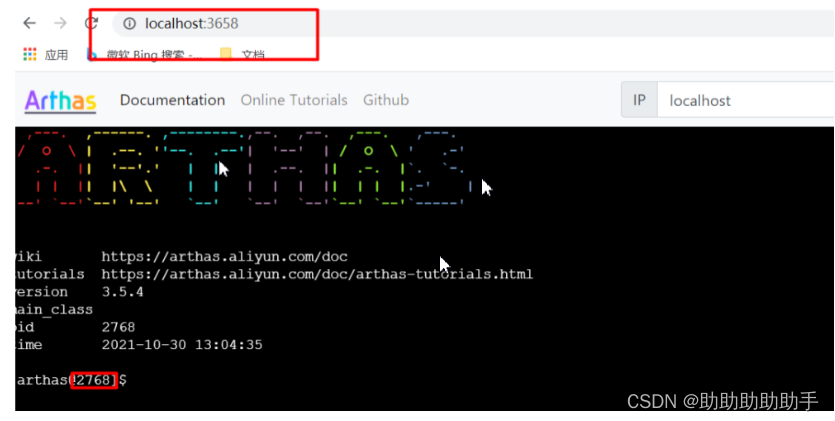The height and width of the screenshot is (421, 835).
Task: Click the main_class label in terminal
Action: (x=54, y=309)
